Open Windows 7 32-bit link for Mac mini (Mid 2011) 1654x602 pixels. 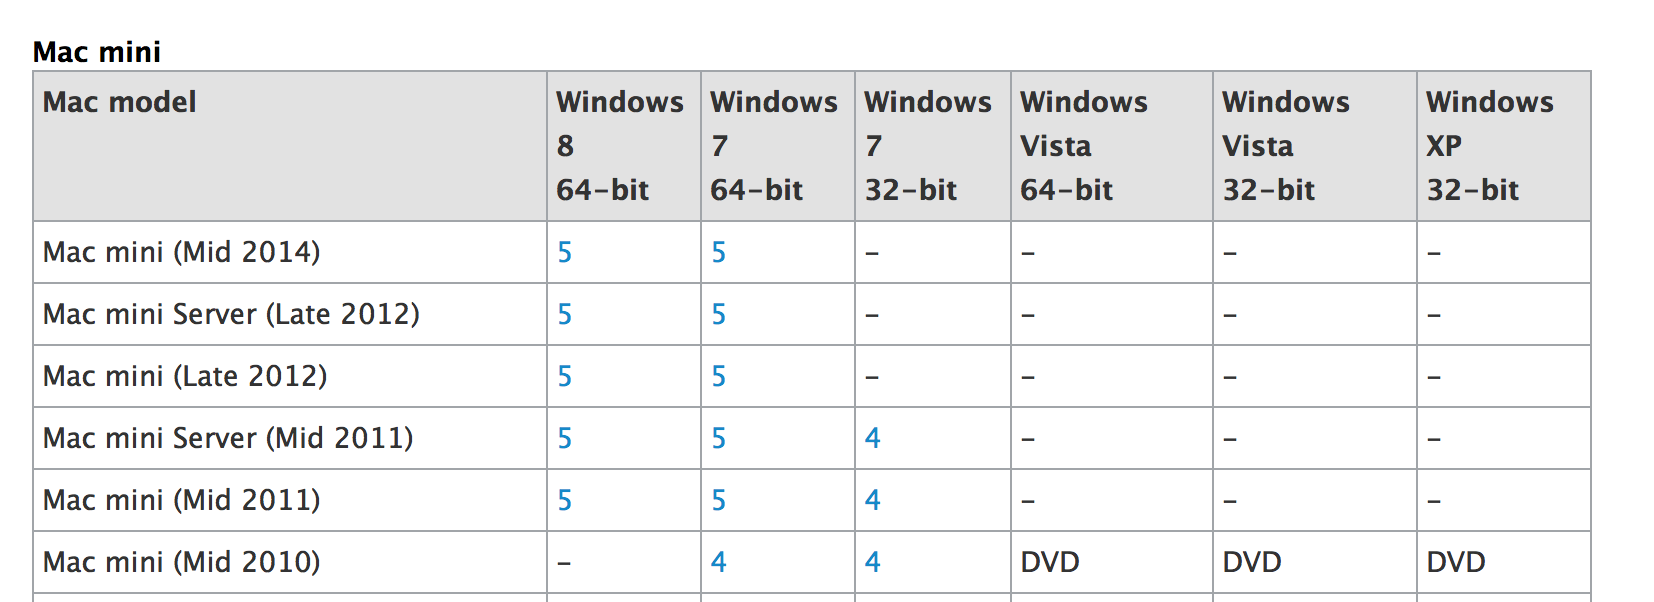[873, 501]
